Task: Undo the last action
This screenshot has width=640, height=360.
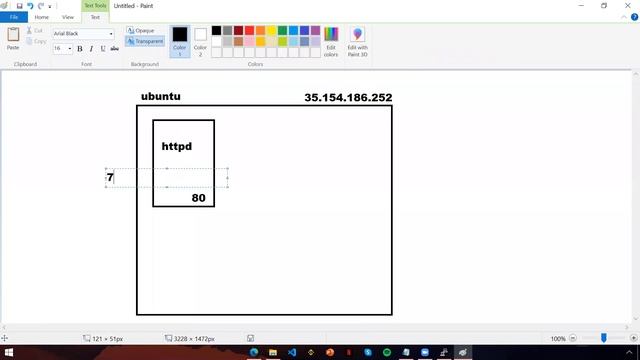Action: [30, 6]
